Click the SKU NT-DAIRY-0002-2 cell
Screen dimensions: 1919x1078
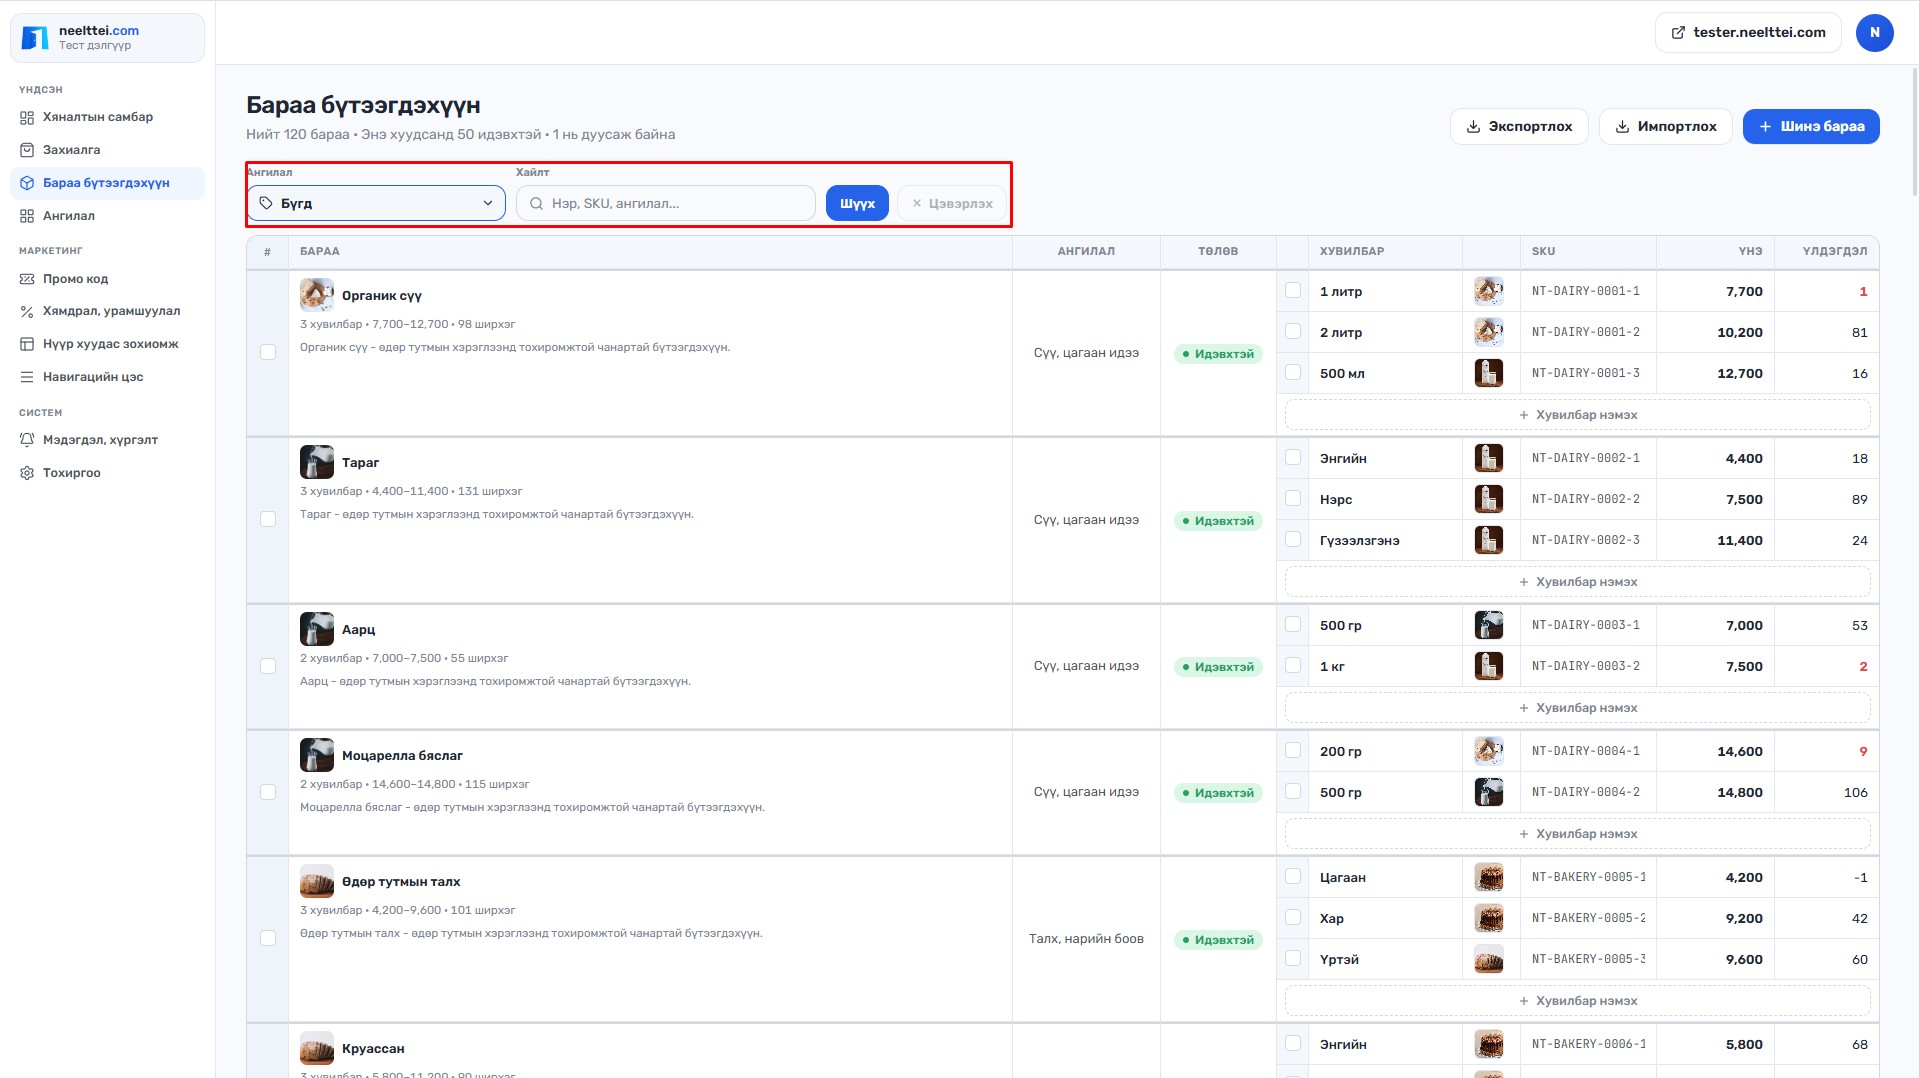(1586, 499)
